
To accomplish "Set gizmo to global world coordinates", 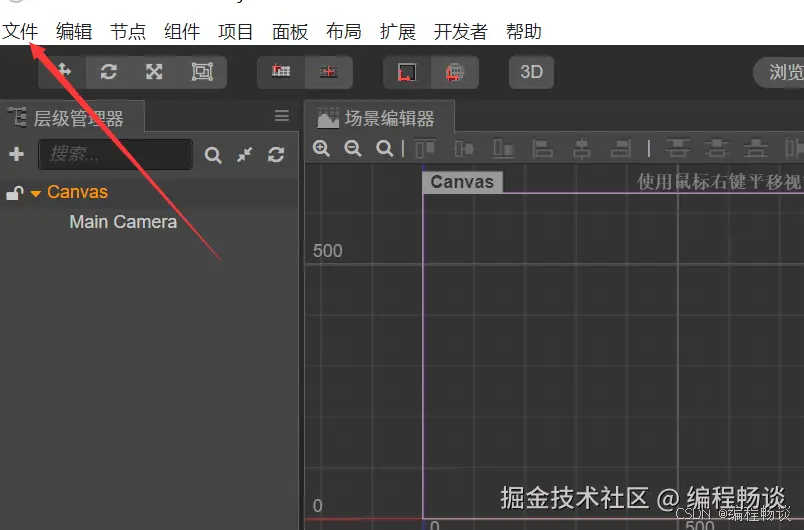I will (455, 72).
